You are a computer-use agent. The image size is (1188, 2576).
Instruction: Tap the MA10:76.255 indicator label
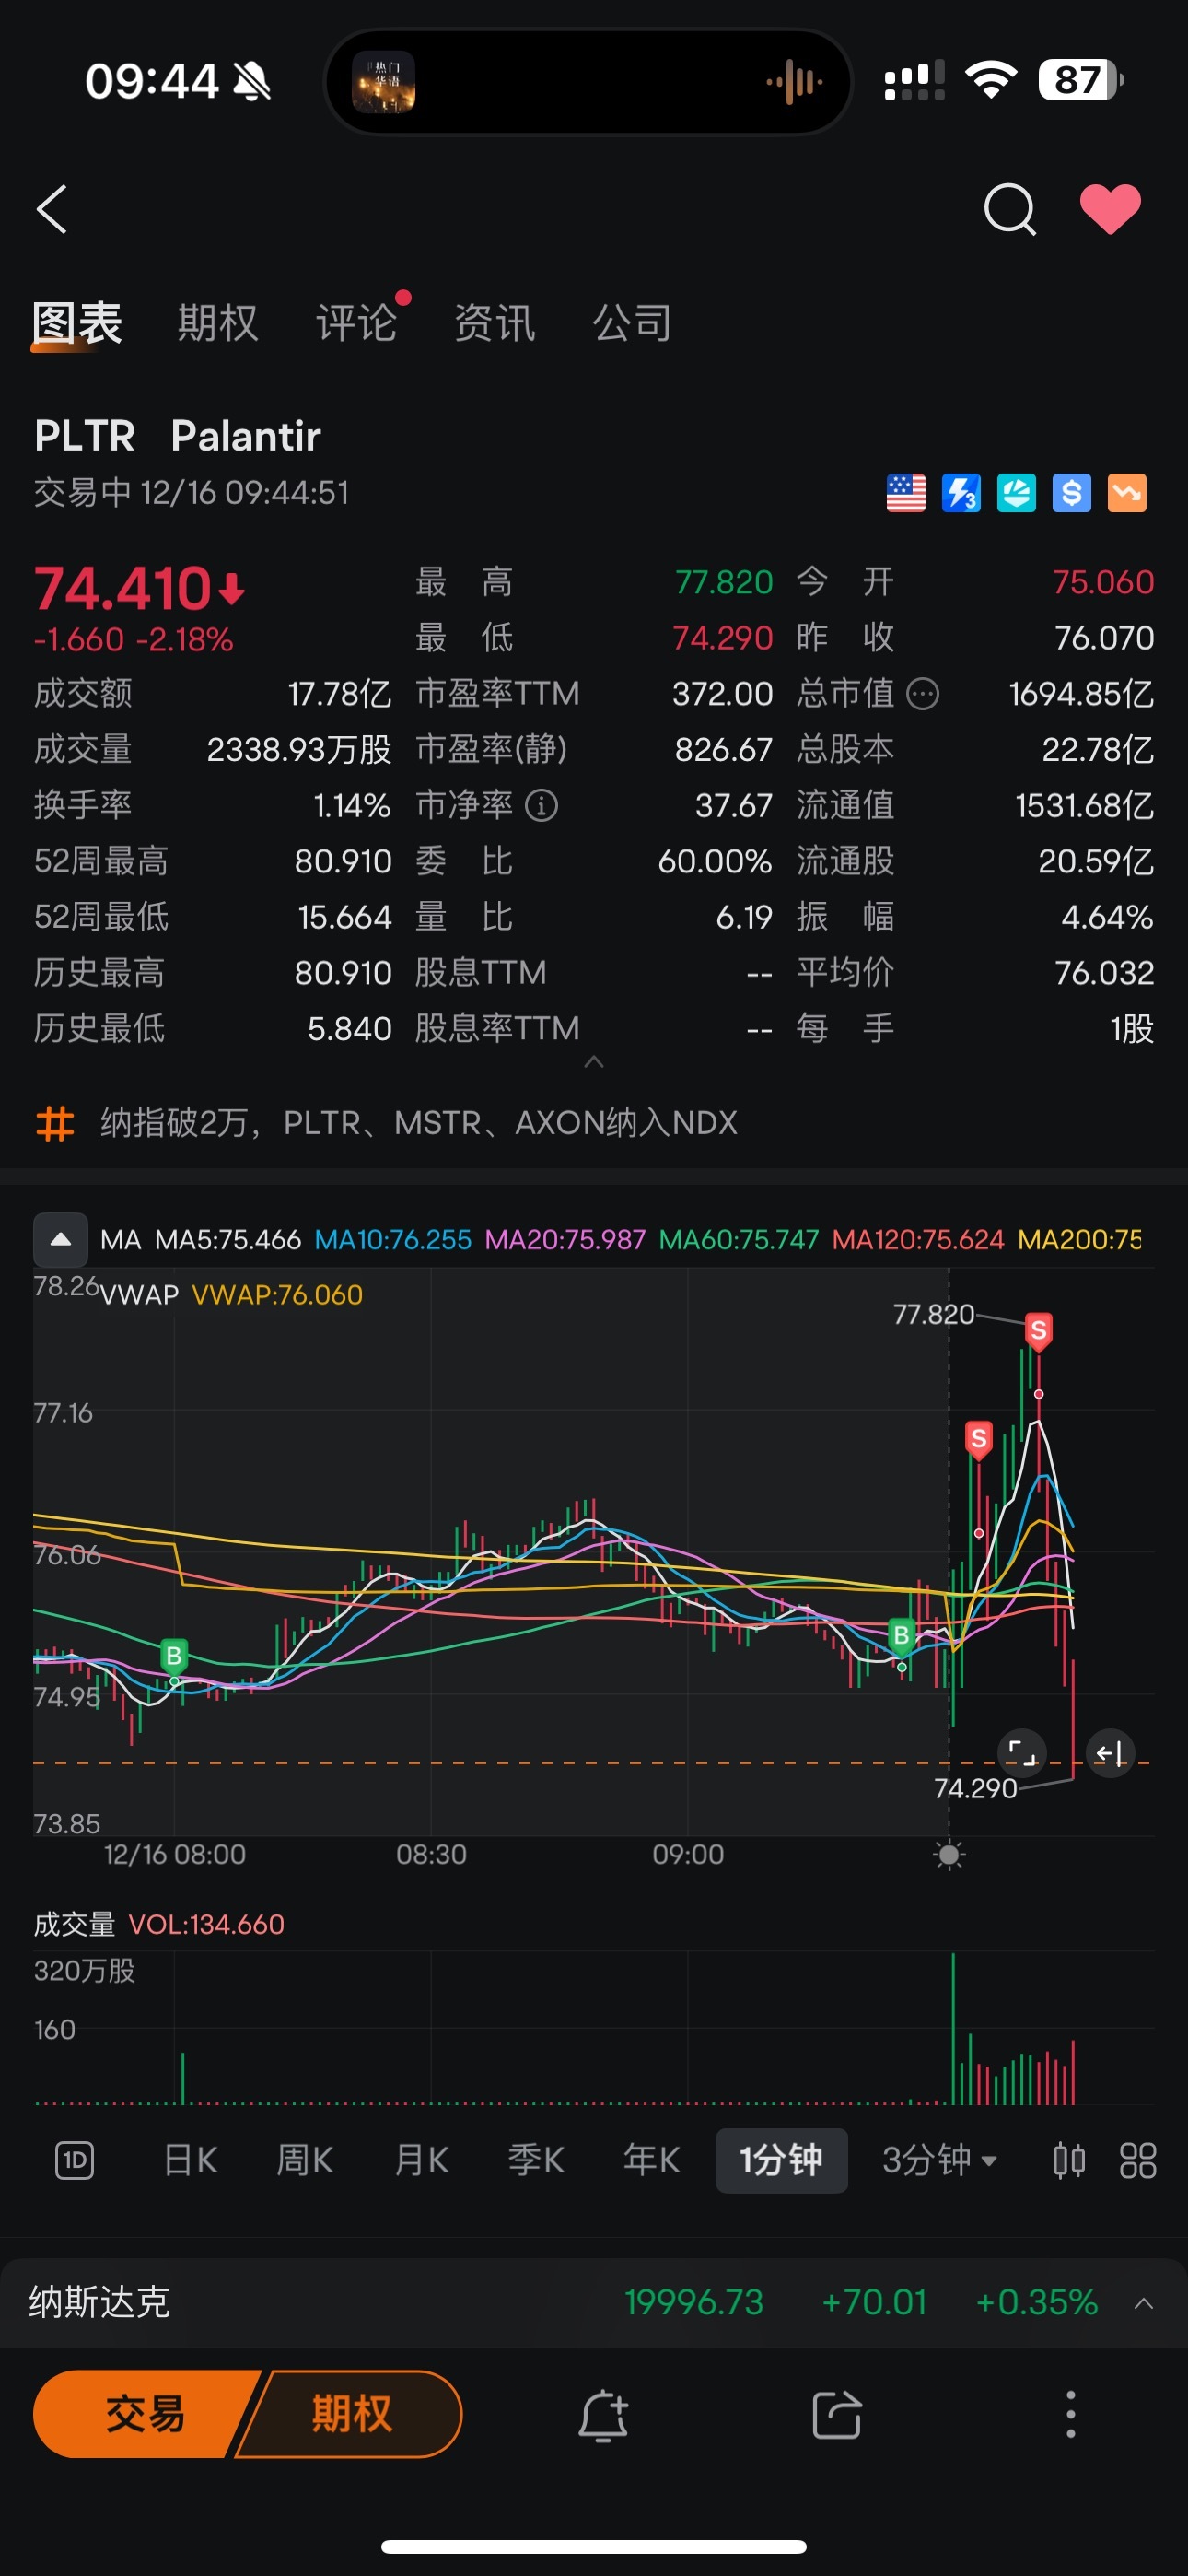click(393, 1240)
